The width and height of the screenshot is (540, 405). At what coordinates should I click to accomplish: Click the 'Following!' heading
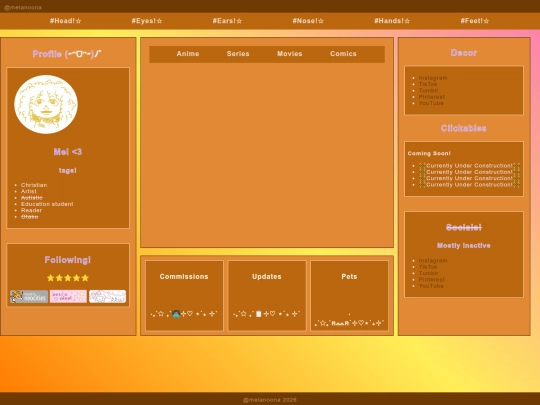coord(68,260)
